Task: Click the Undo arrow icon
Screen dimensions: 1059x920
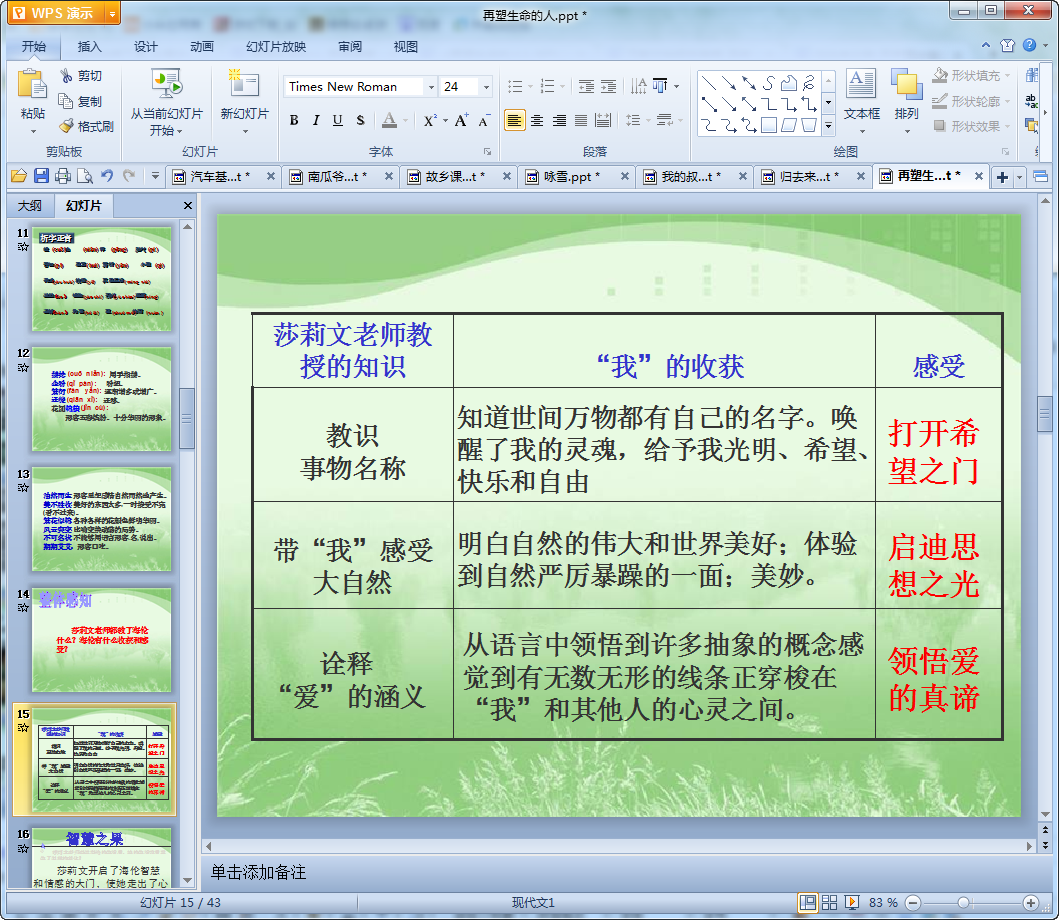Action: (x=107, y=176)
